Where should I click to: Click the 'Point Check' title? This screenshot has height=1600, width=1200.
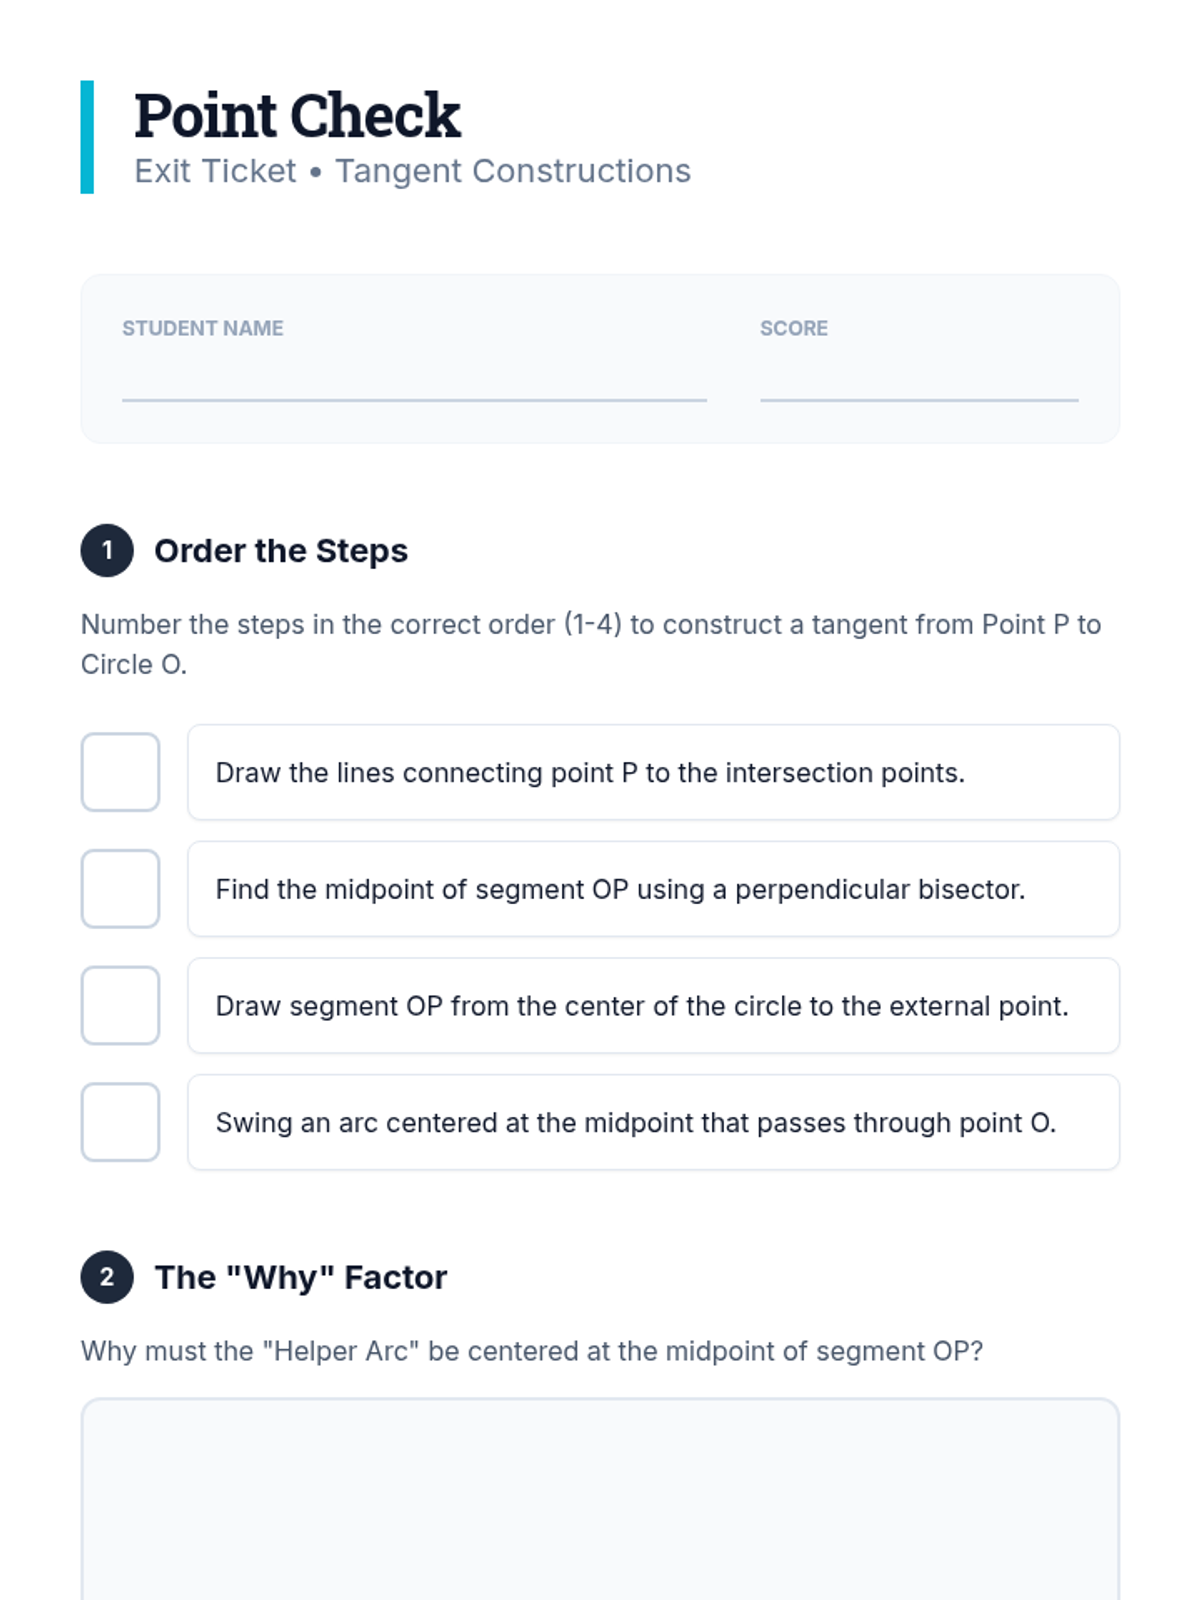tap(297, 115)
